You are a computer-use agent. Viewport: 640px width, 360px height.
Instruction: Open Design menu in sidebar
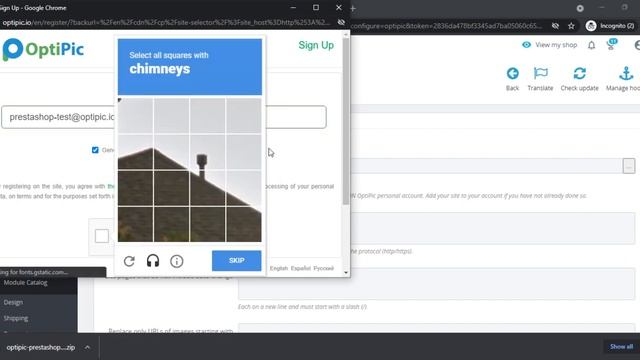coord(13,302)
